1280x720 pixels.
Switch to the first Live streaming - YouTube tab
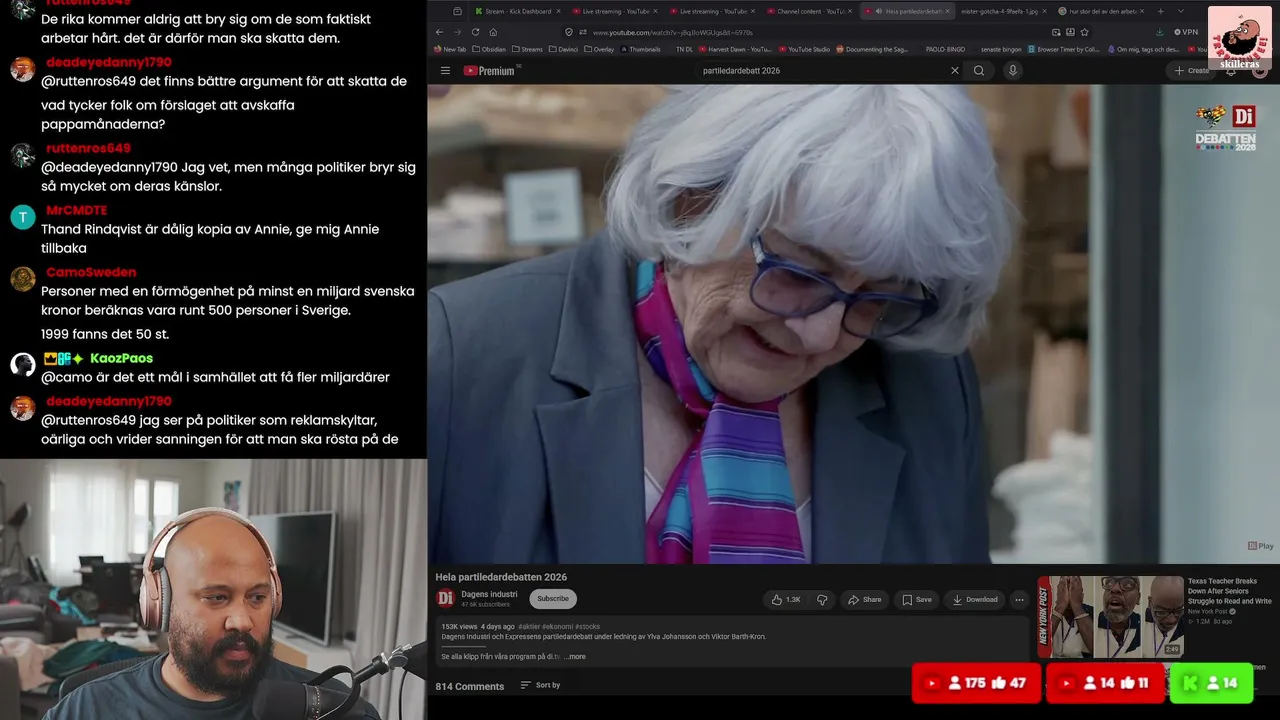[615, 11]
